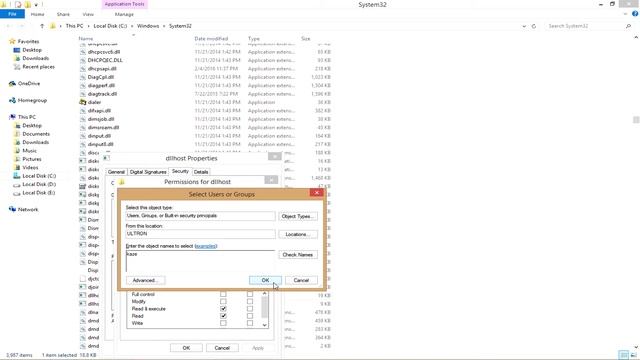
Task: Click the Local Disk (E:) drive icon in sidebar
Action: [17, 193]
